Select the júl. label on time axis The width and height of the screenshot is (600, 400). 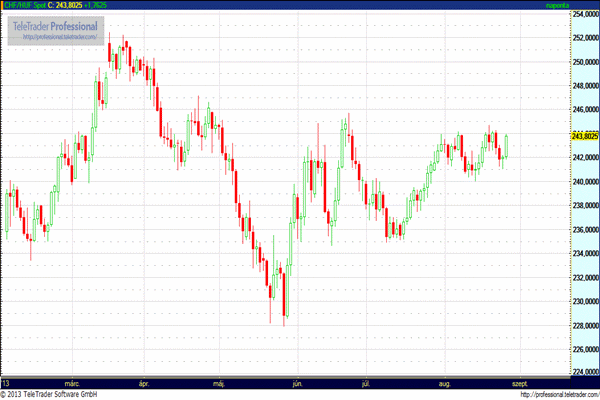(x=367, y=383)
